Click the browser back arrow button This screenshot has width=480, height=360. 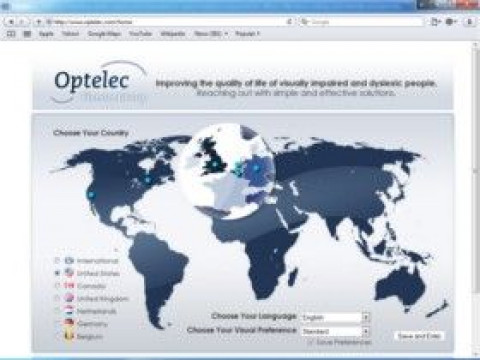pyautogui.click(x=11, y=22)
